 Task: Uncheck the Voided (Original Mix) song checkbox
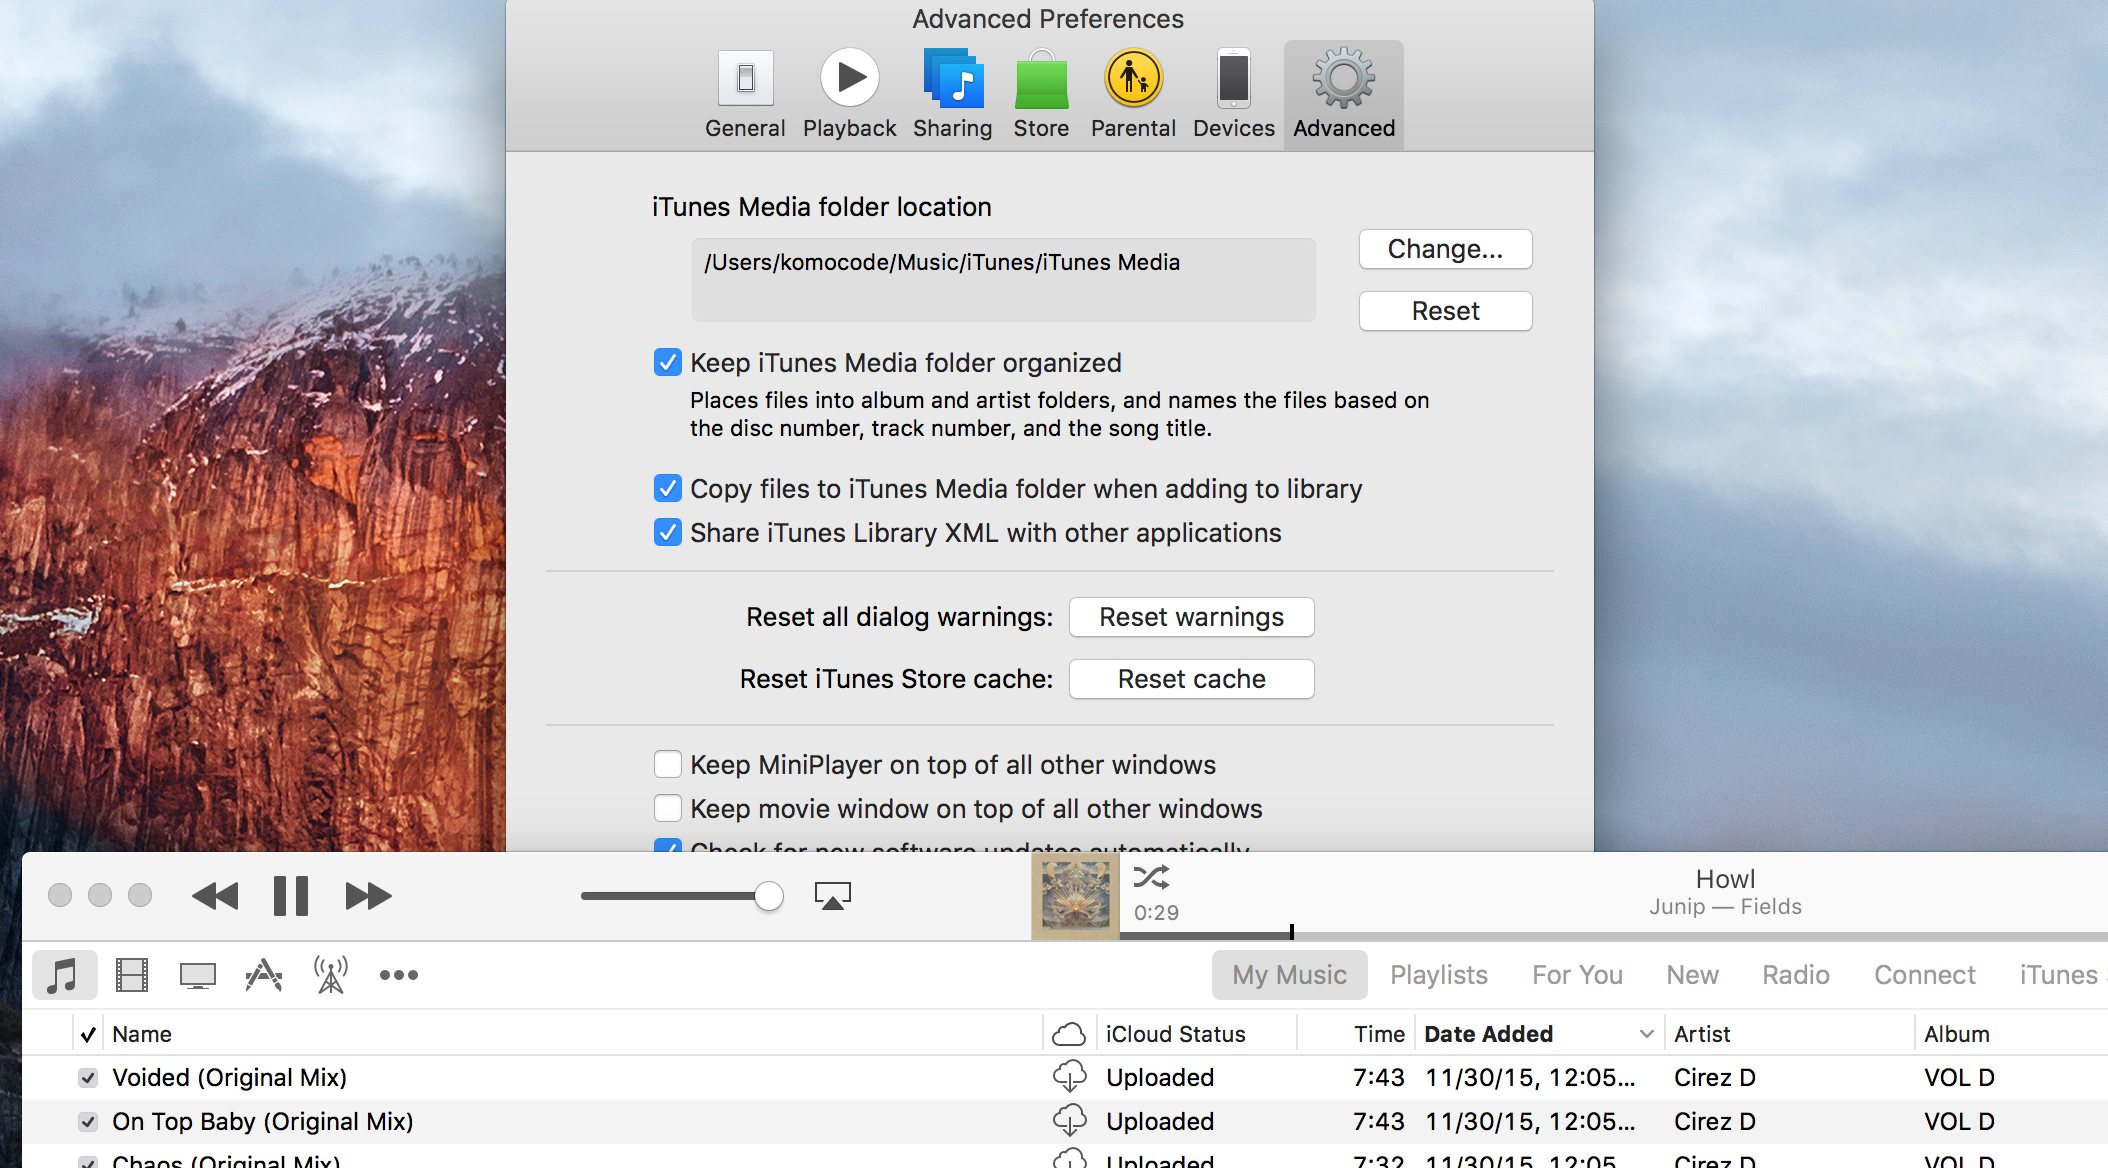[x=88, y=1077]
